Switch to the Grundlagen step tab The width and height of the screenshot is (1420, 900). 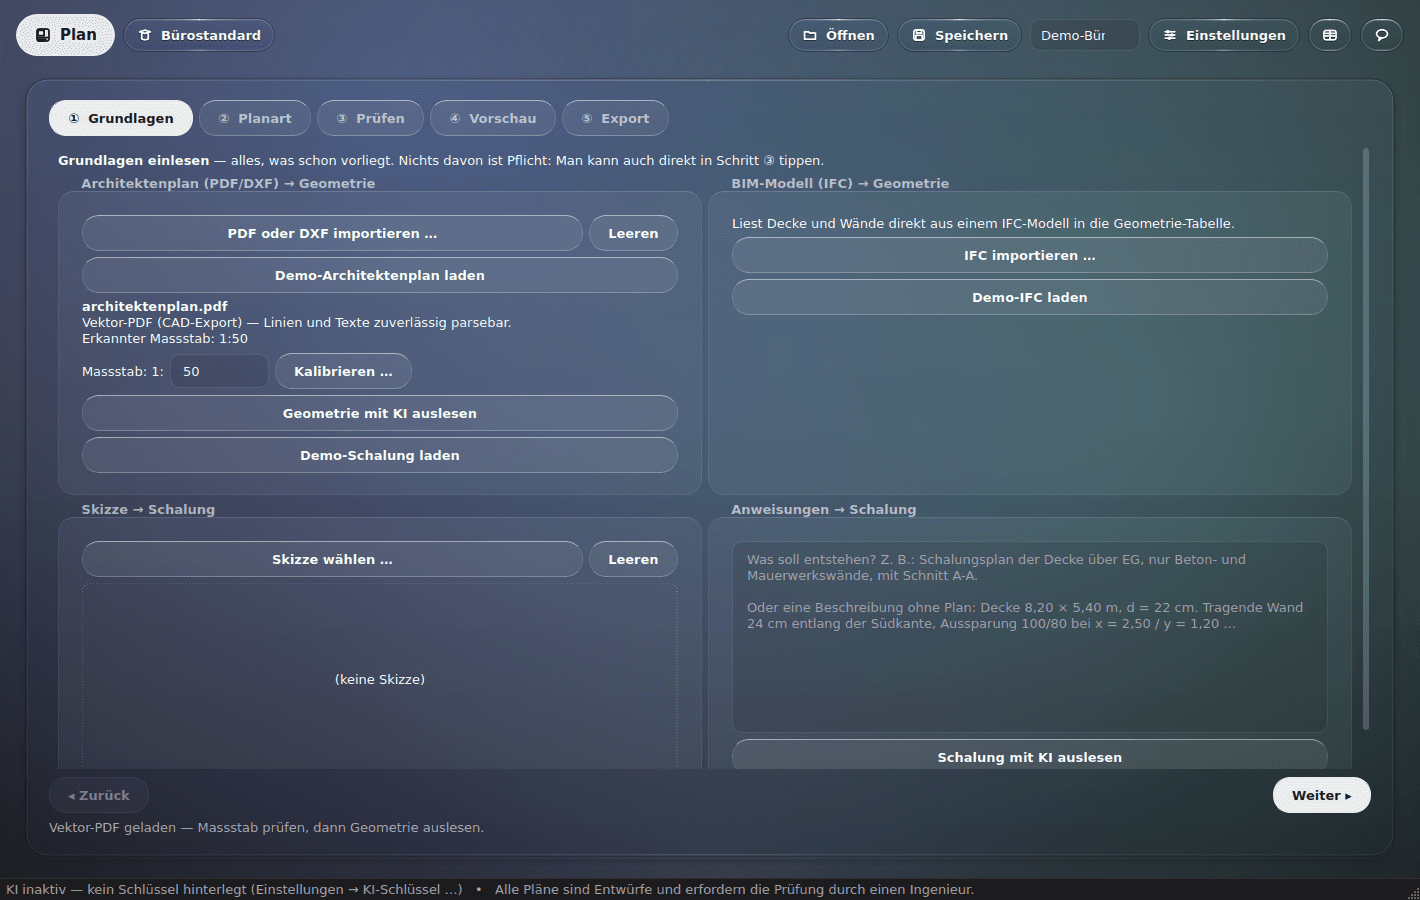121,118
